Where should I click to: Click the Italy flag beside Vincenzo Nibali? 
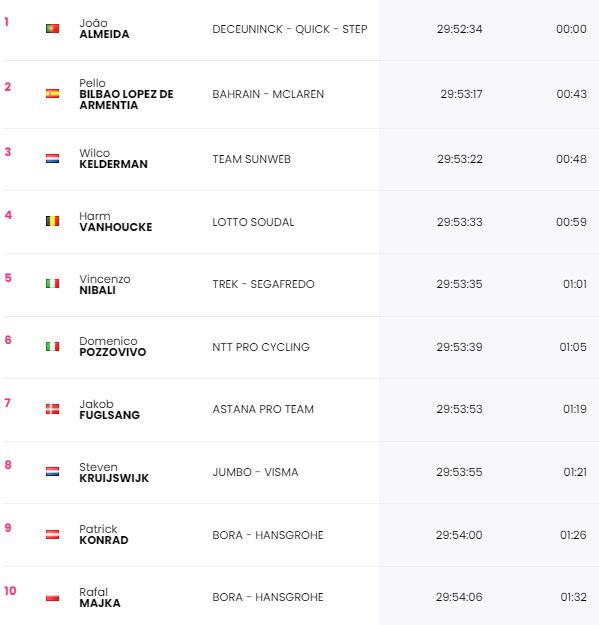[x=52, y=283]
